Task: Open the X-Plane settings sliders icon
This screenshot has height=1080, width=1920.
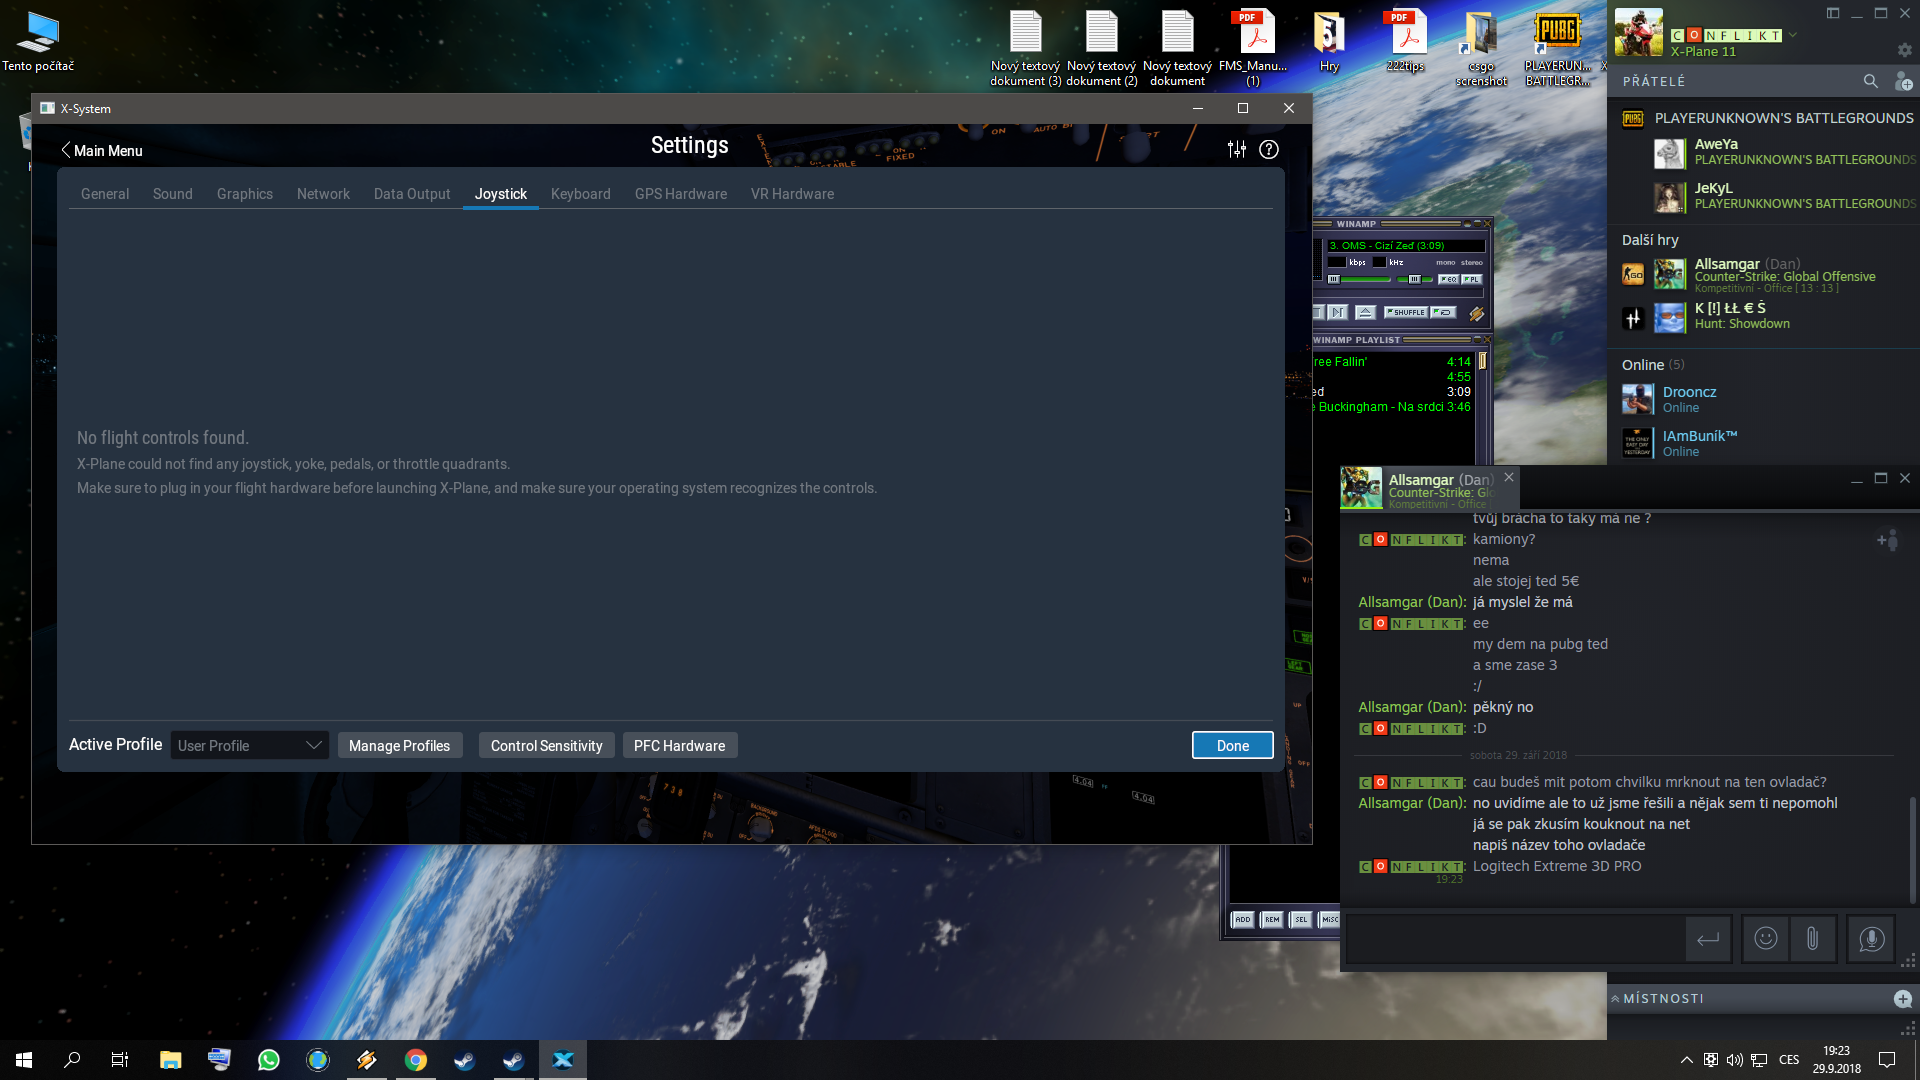Action: 1237,149
